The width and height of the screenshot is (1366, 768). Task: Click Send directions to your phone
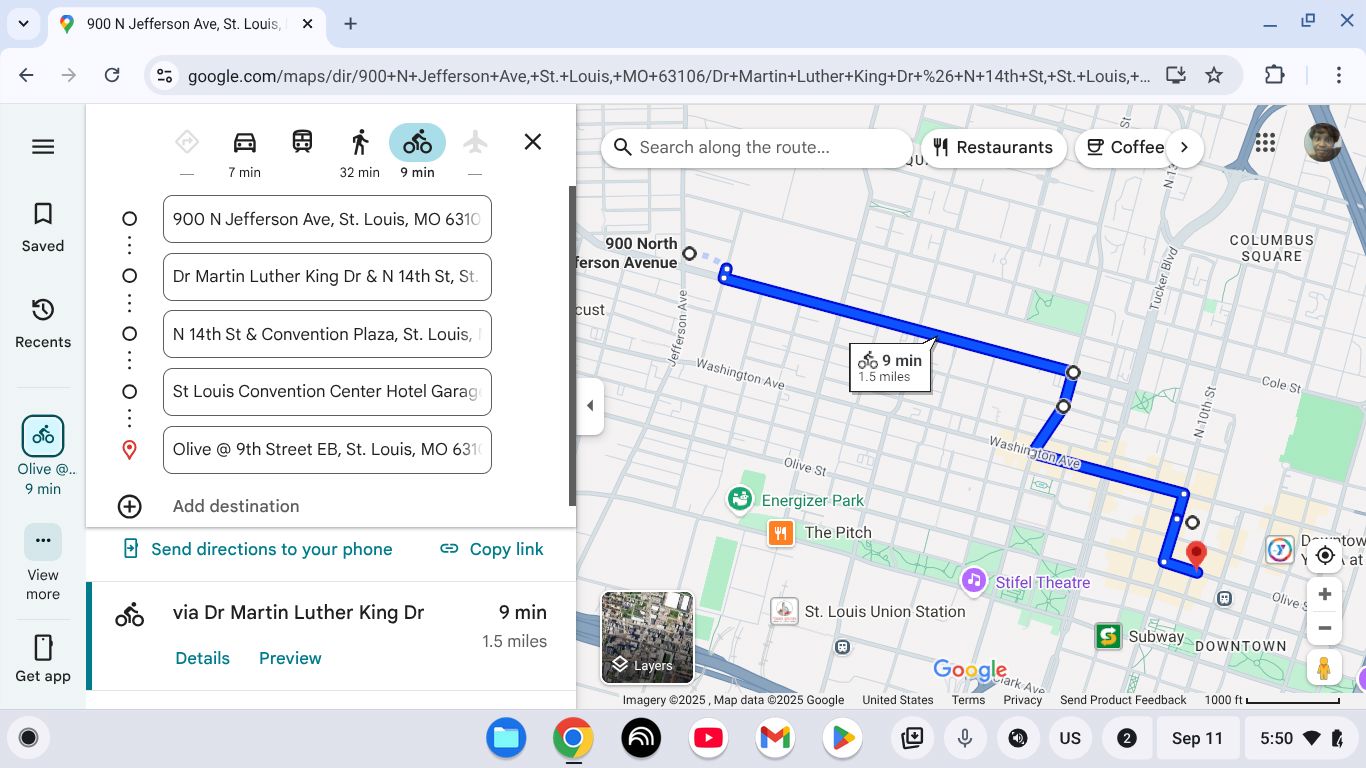point(258,549)
